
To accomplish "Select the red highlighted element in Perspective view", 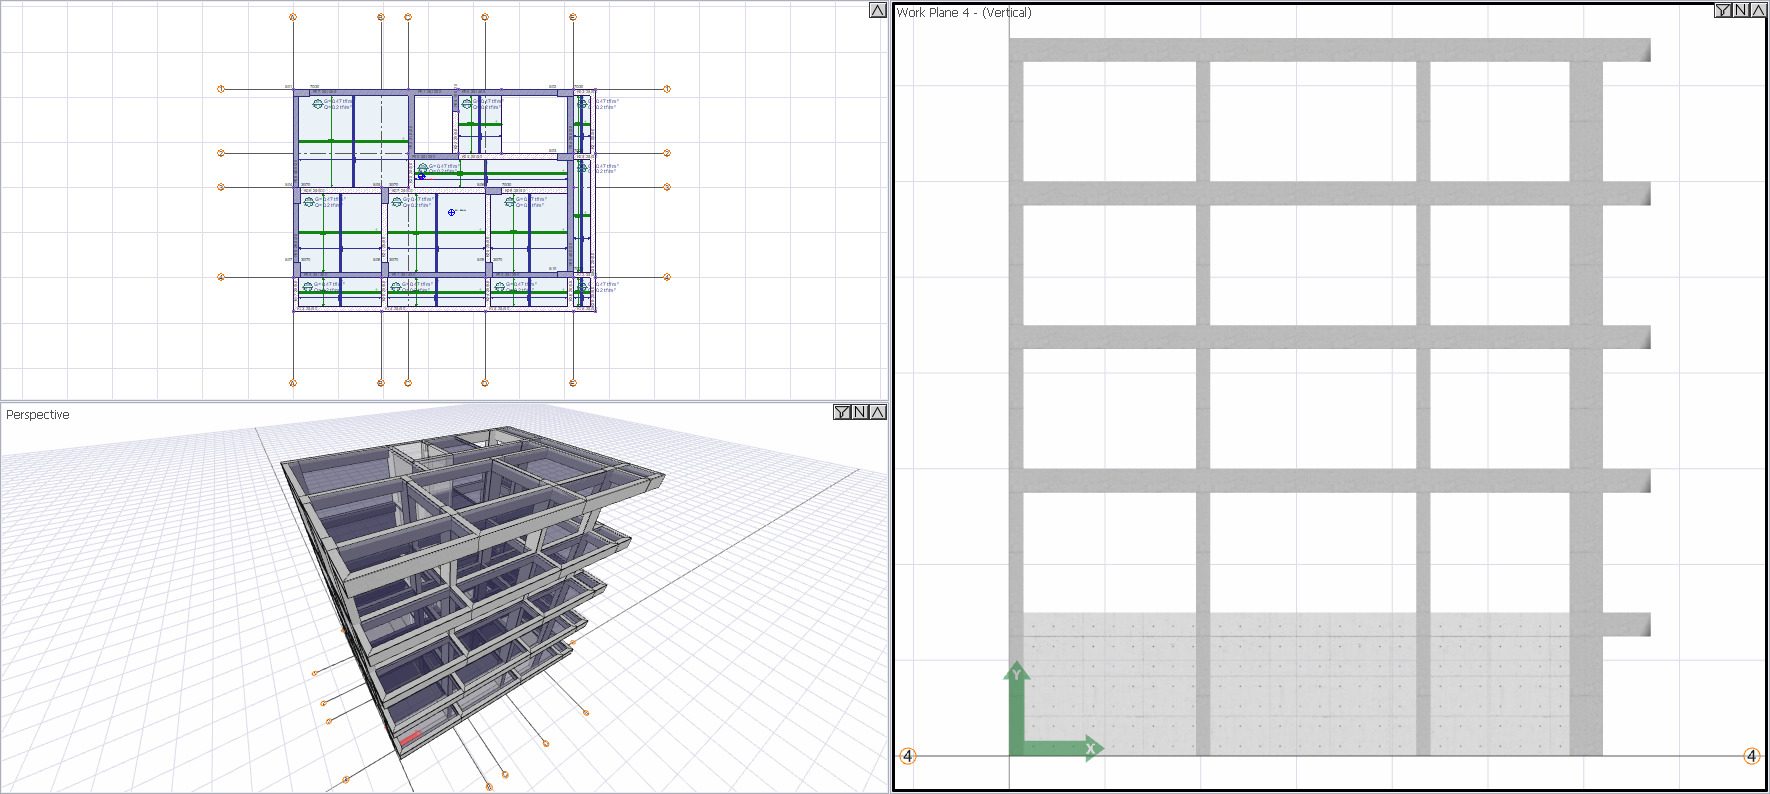I will point(410,739).
